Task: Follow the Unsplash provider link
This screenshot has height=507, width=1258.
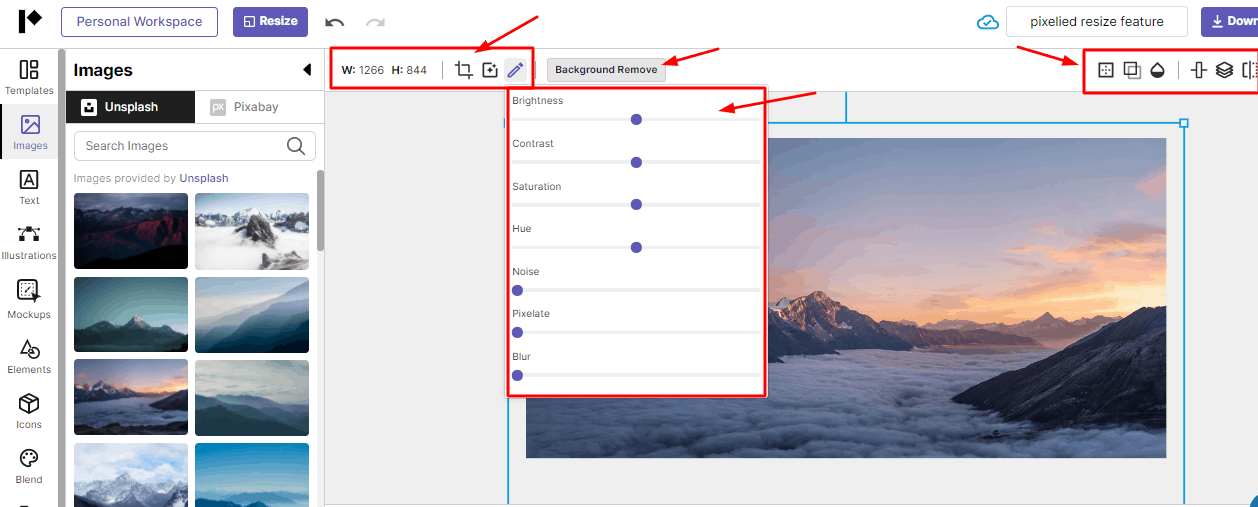Action: coord(204,178)
